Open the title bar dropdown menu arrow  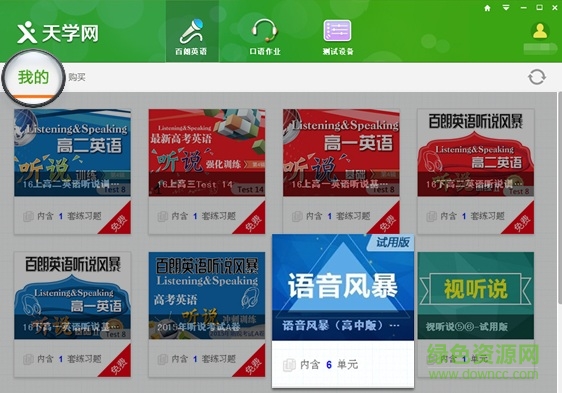tap(506, 8)
